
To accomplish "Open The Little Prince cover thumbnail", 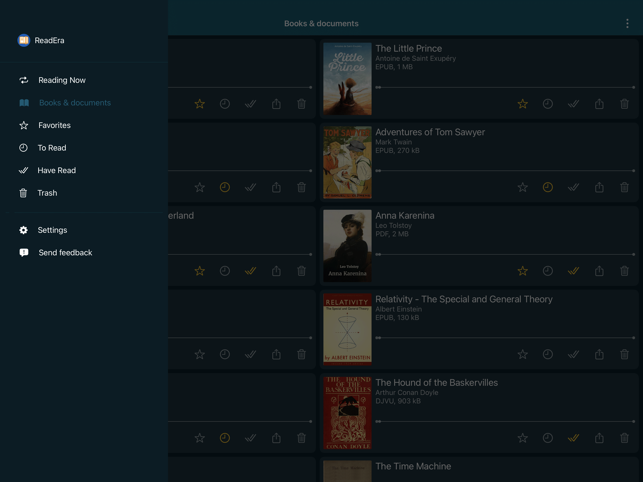I will pos(347,79).
